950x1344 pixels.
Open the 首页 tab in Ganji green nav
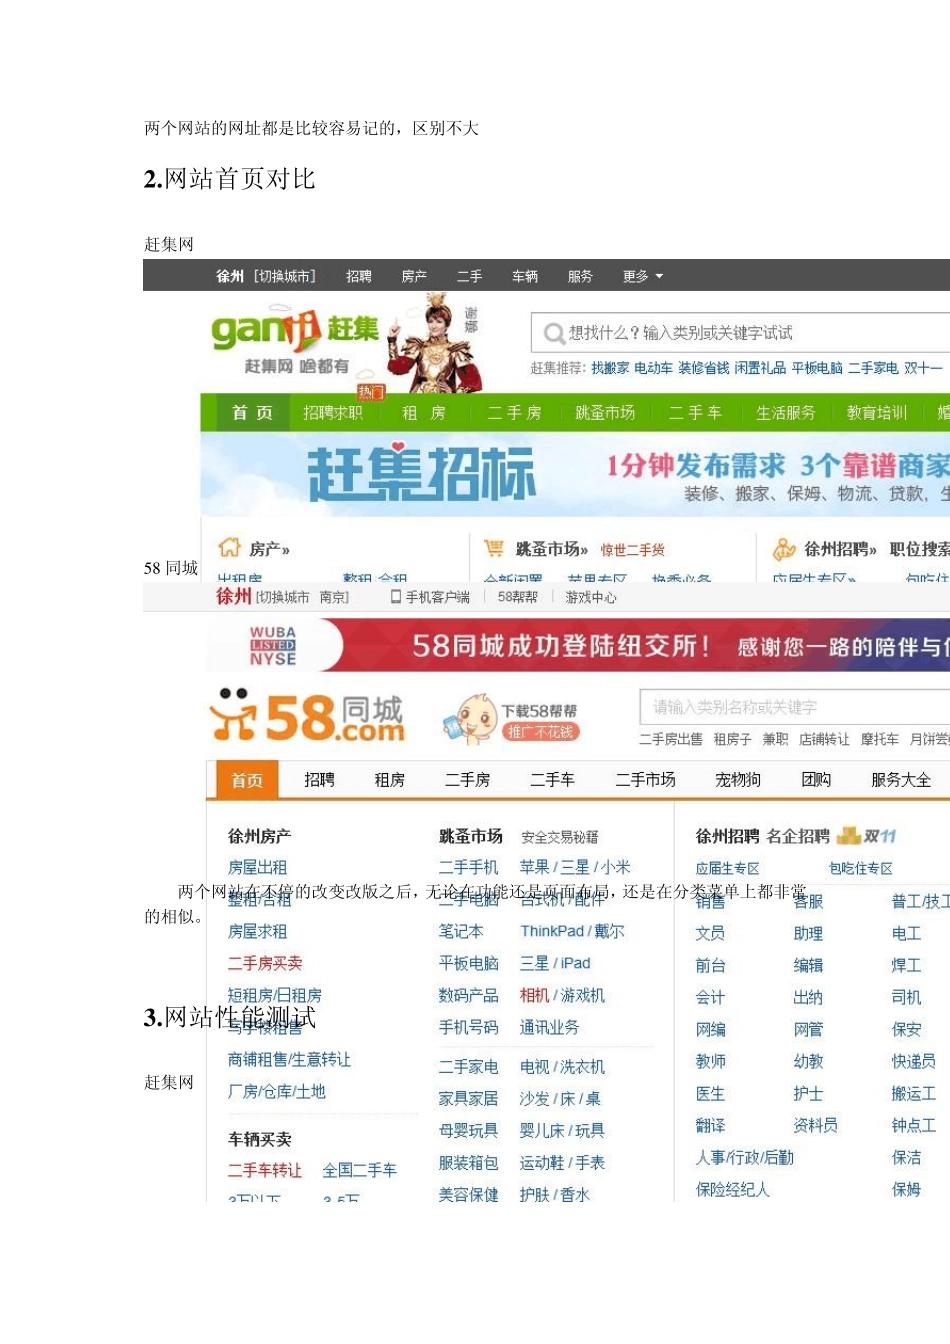pos(252,412)
